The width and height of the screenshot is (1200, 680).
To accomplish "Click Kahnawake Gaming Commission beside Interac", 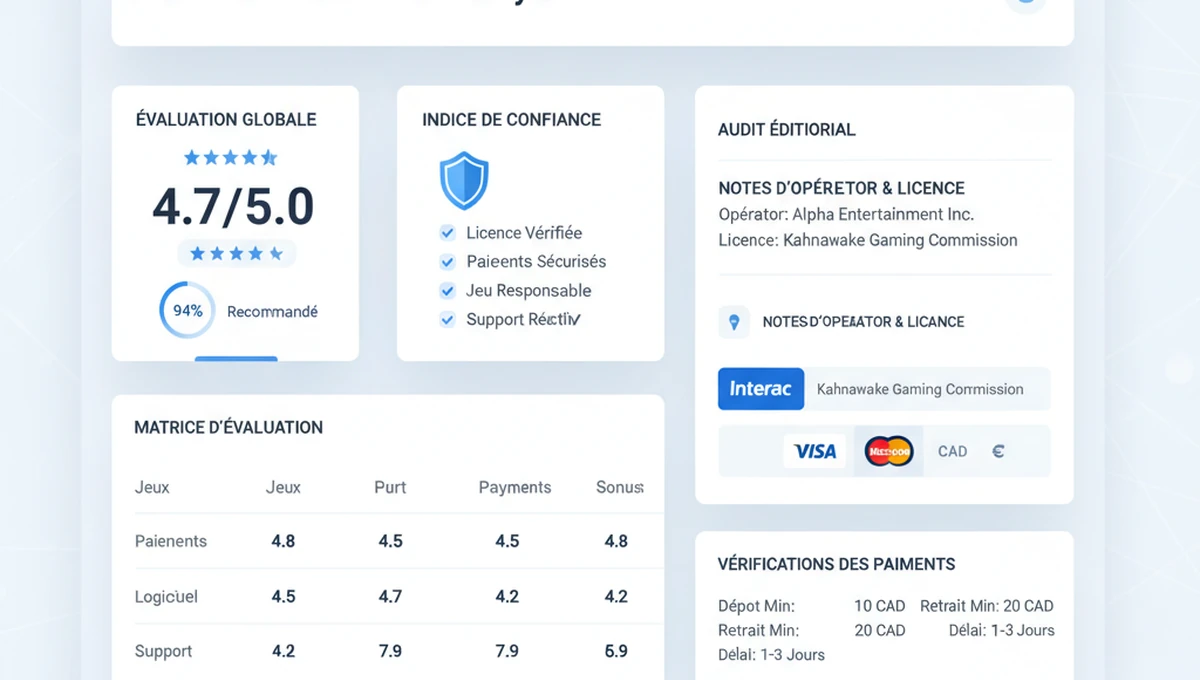I will point(920,389).
